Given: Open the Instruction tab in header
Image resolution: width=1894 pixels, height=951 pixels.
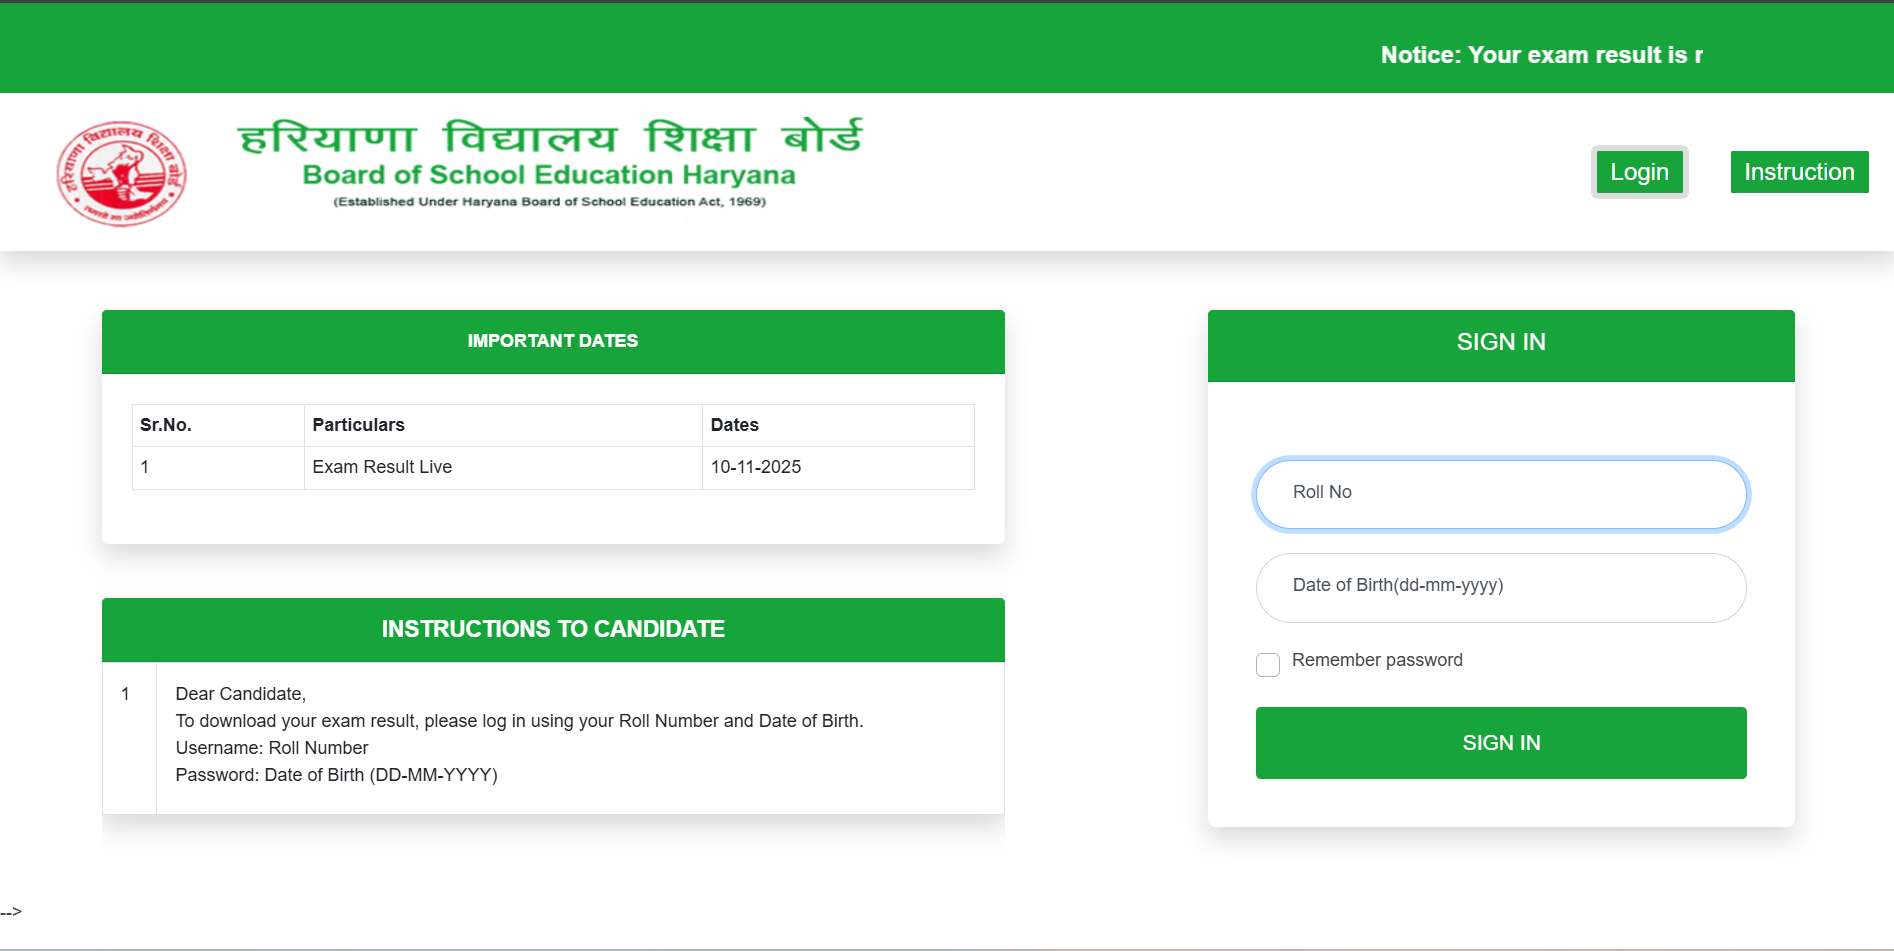Looking at the screenshot, I should pyautogui.click(x=1799, y=172).
